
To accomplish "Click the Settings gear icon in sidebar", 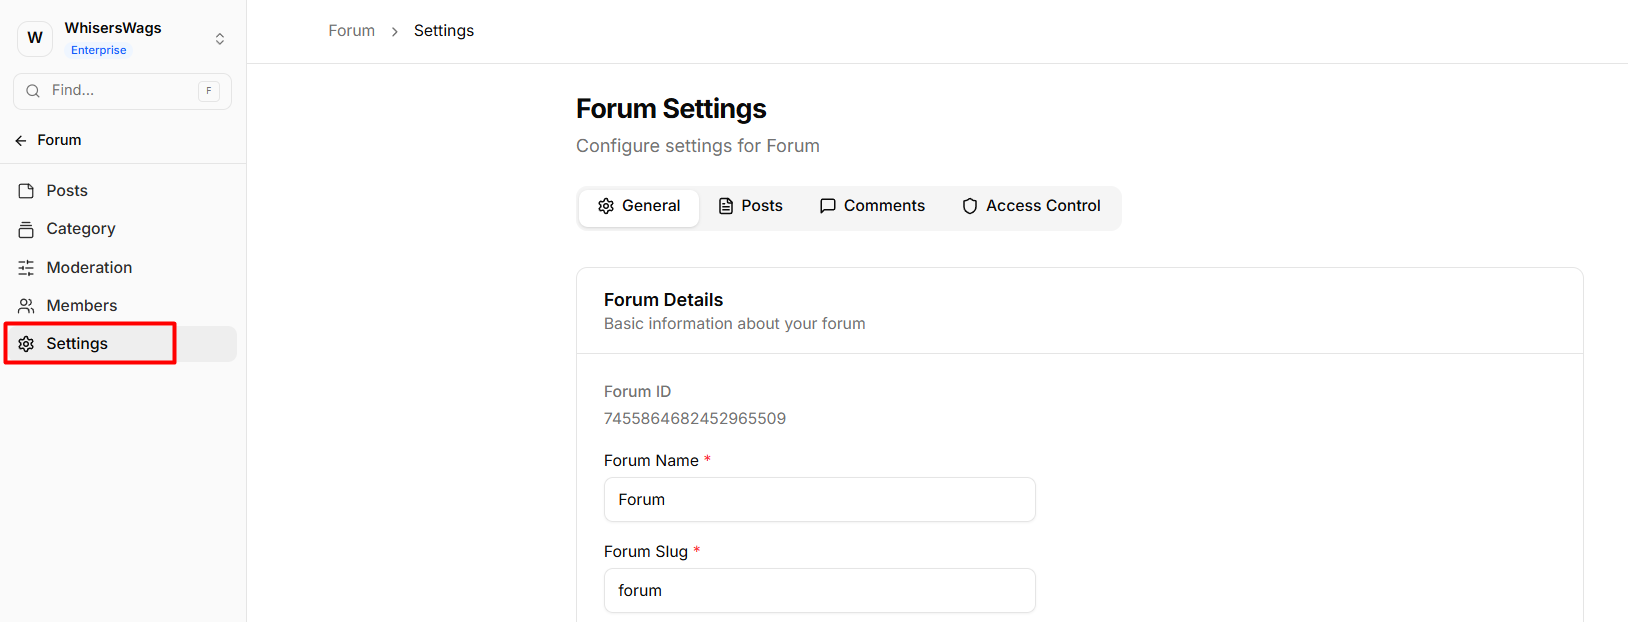I will coord(26,344).
